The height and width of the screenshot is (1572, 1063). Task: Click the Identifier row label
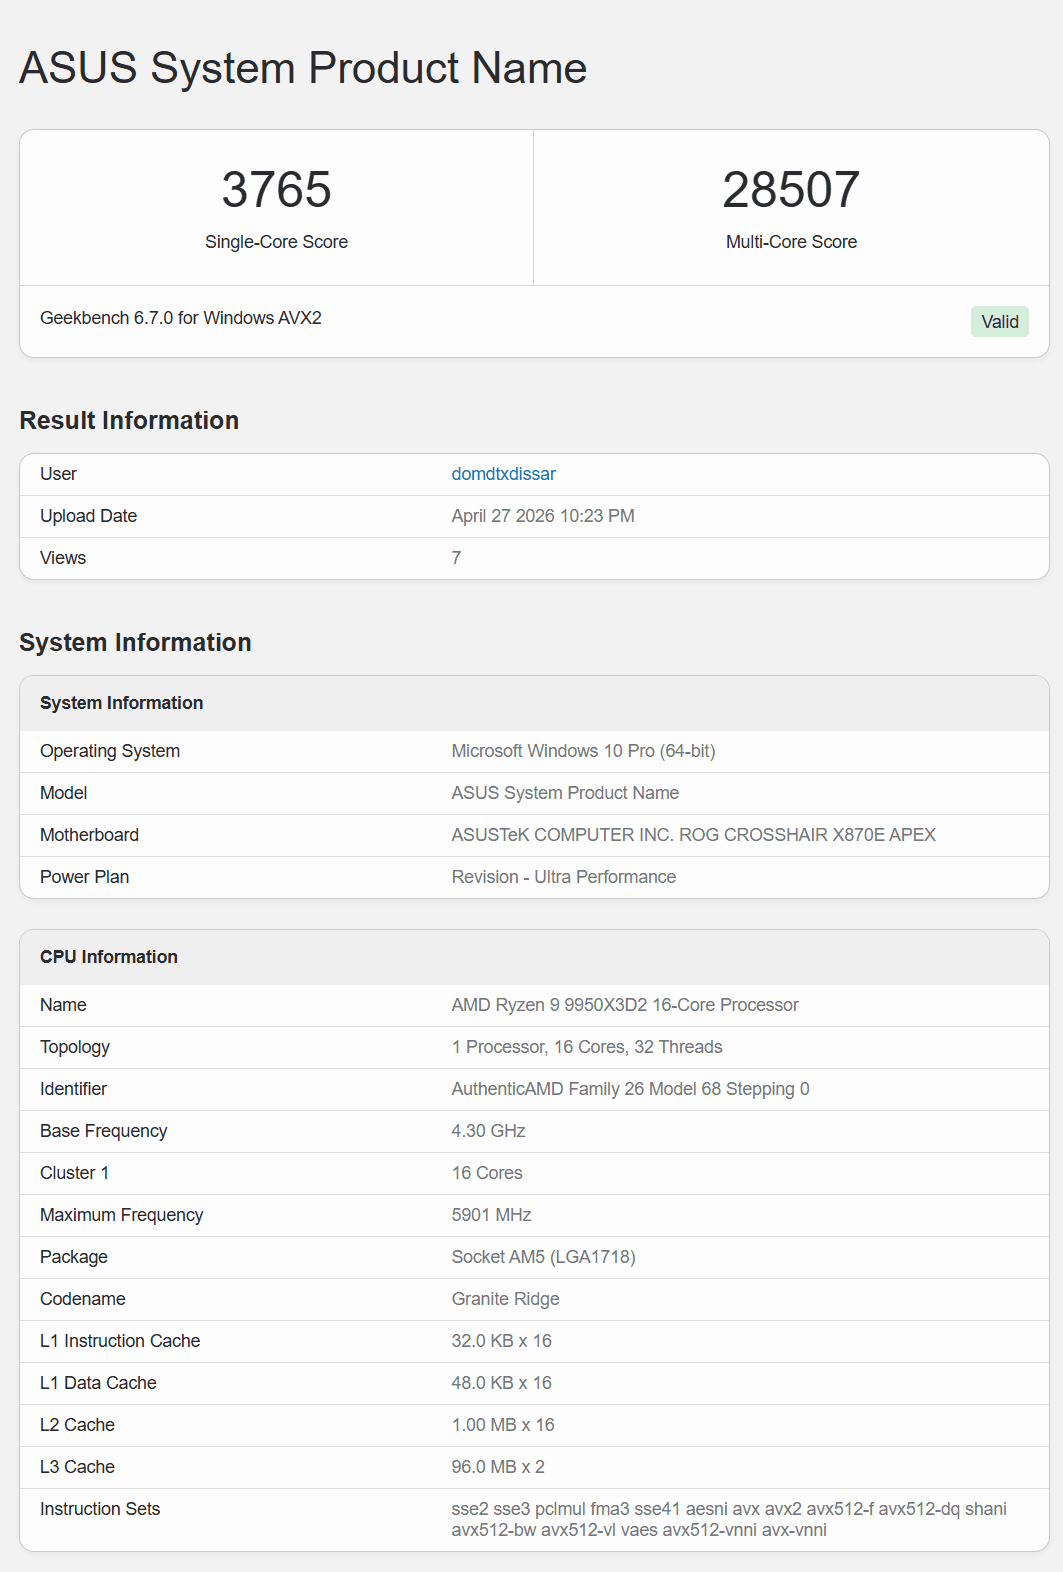tap(73, 1089)
